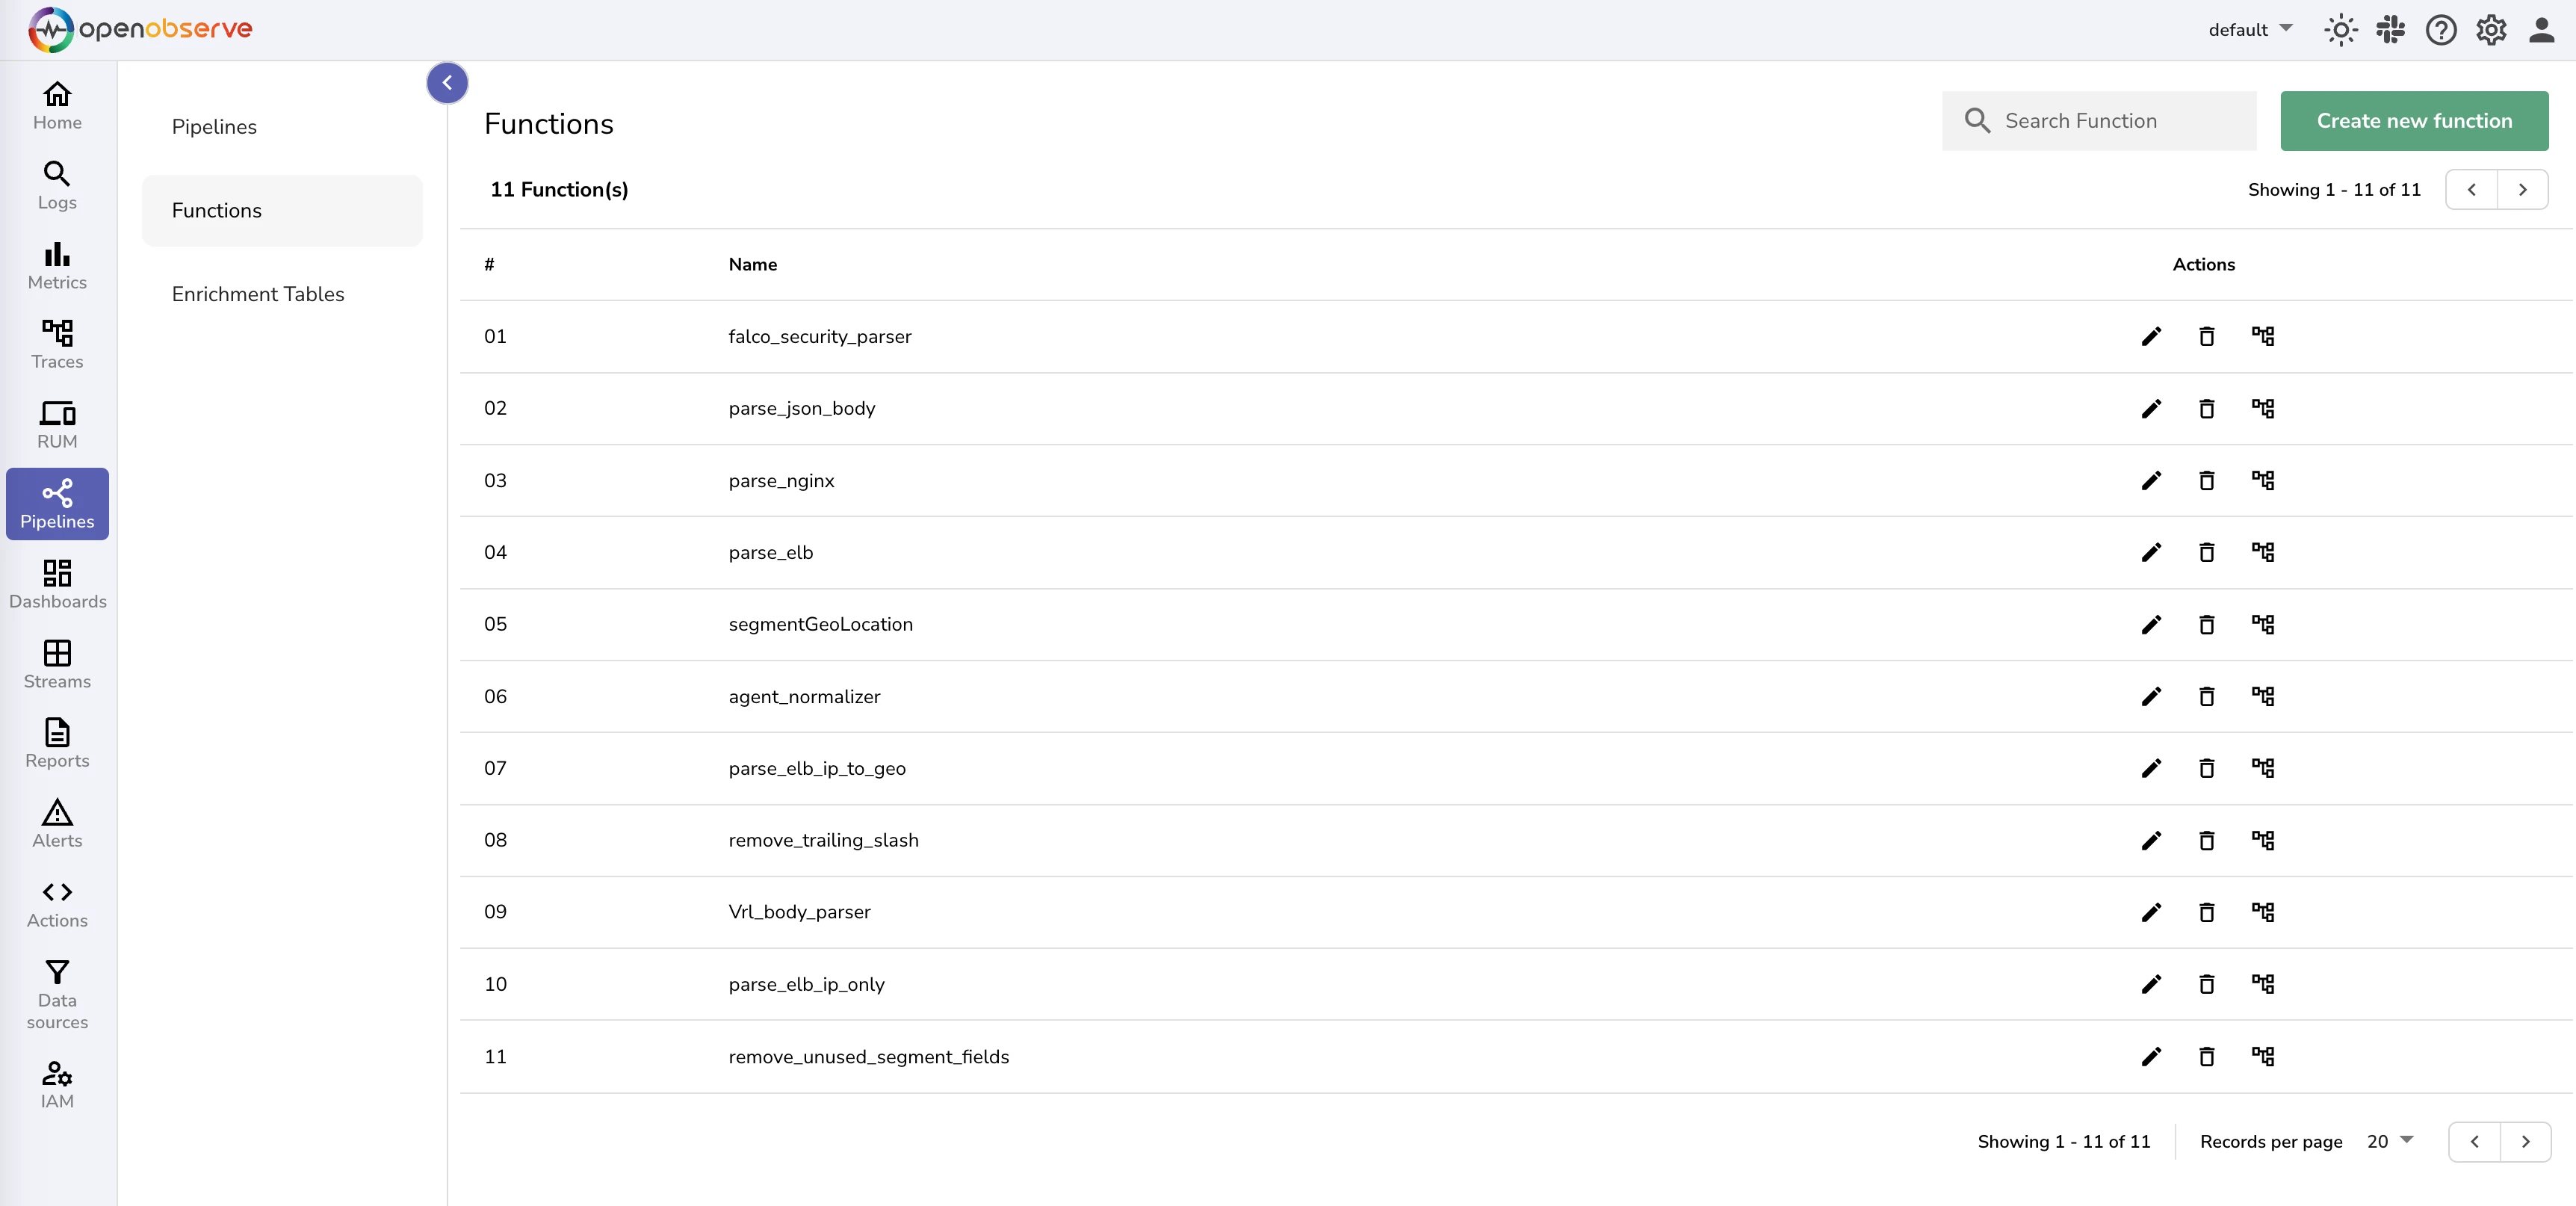Edit the falco_security_parser function
The width and height of the screenshot is (2576, 1206).
[2151, 336]
